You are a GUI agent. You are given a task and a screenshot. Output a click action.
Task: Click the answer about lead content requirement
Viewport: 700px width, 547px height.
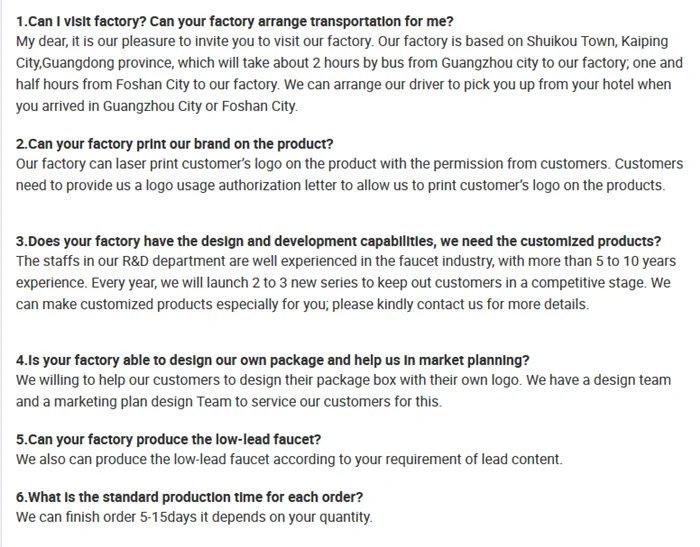coord(289,460)
